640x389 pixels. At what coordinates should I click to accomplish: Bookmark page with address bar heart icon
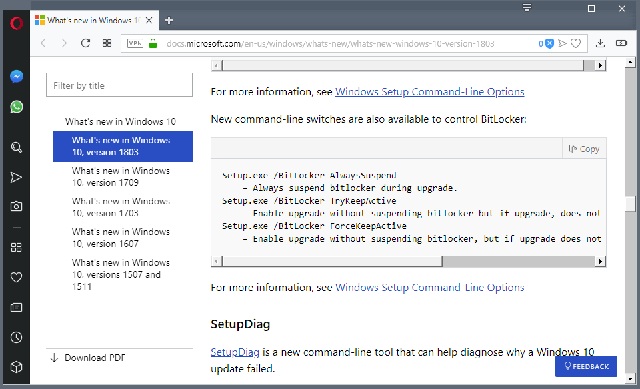tap(576, 43)
